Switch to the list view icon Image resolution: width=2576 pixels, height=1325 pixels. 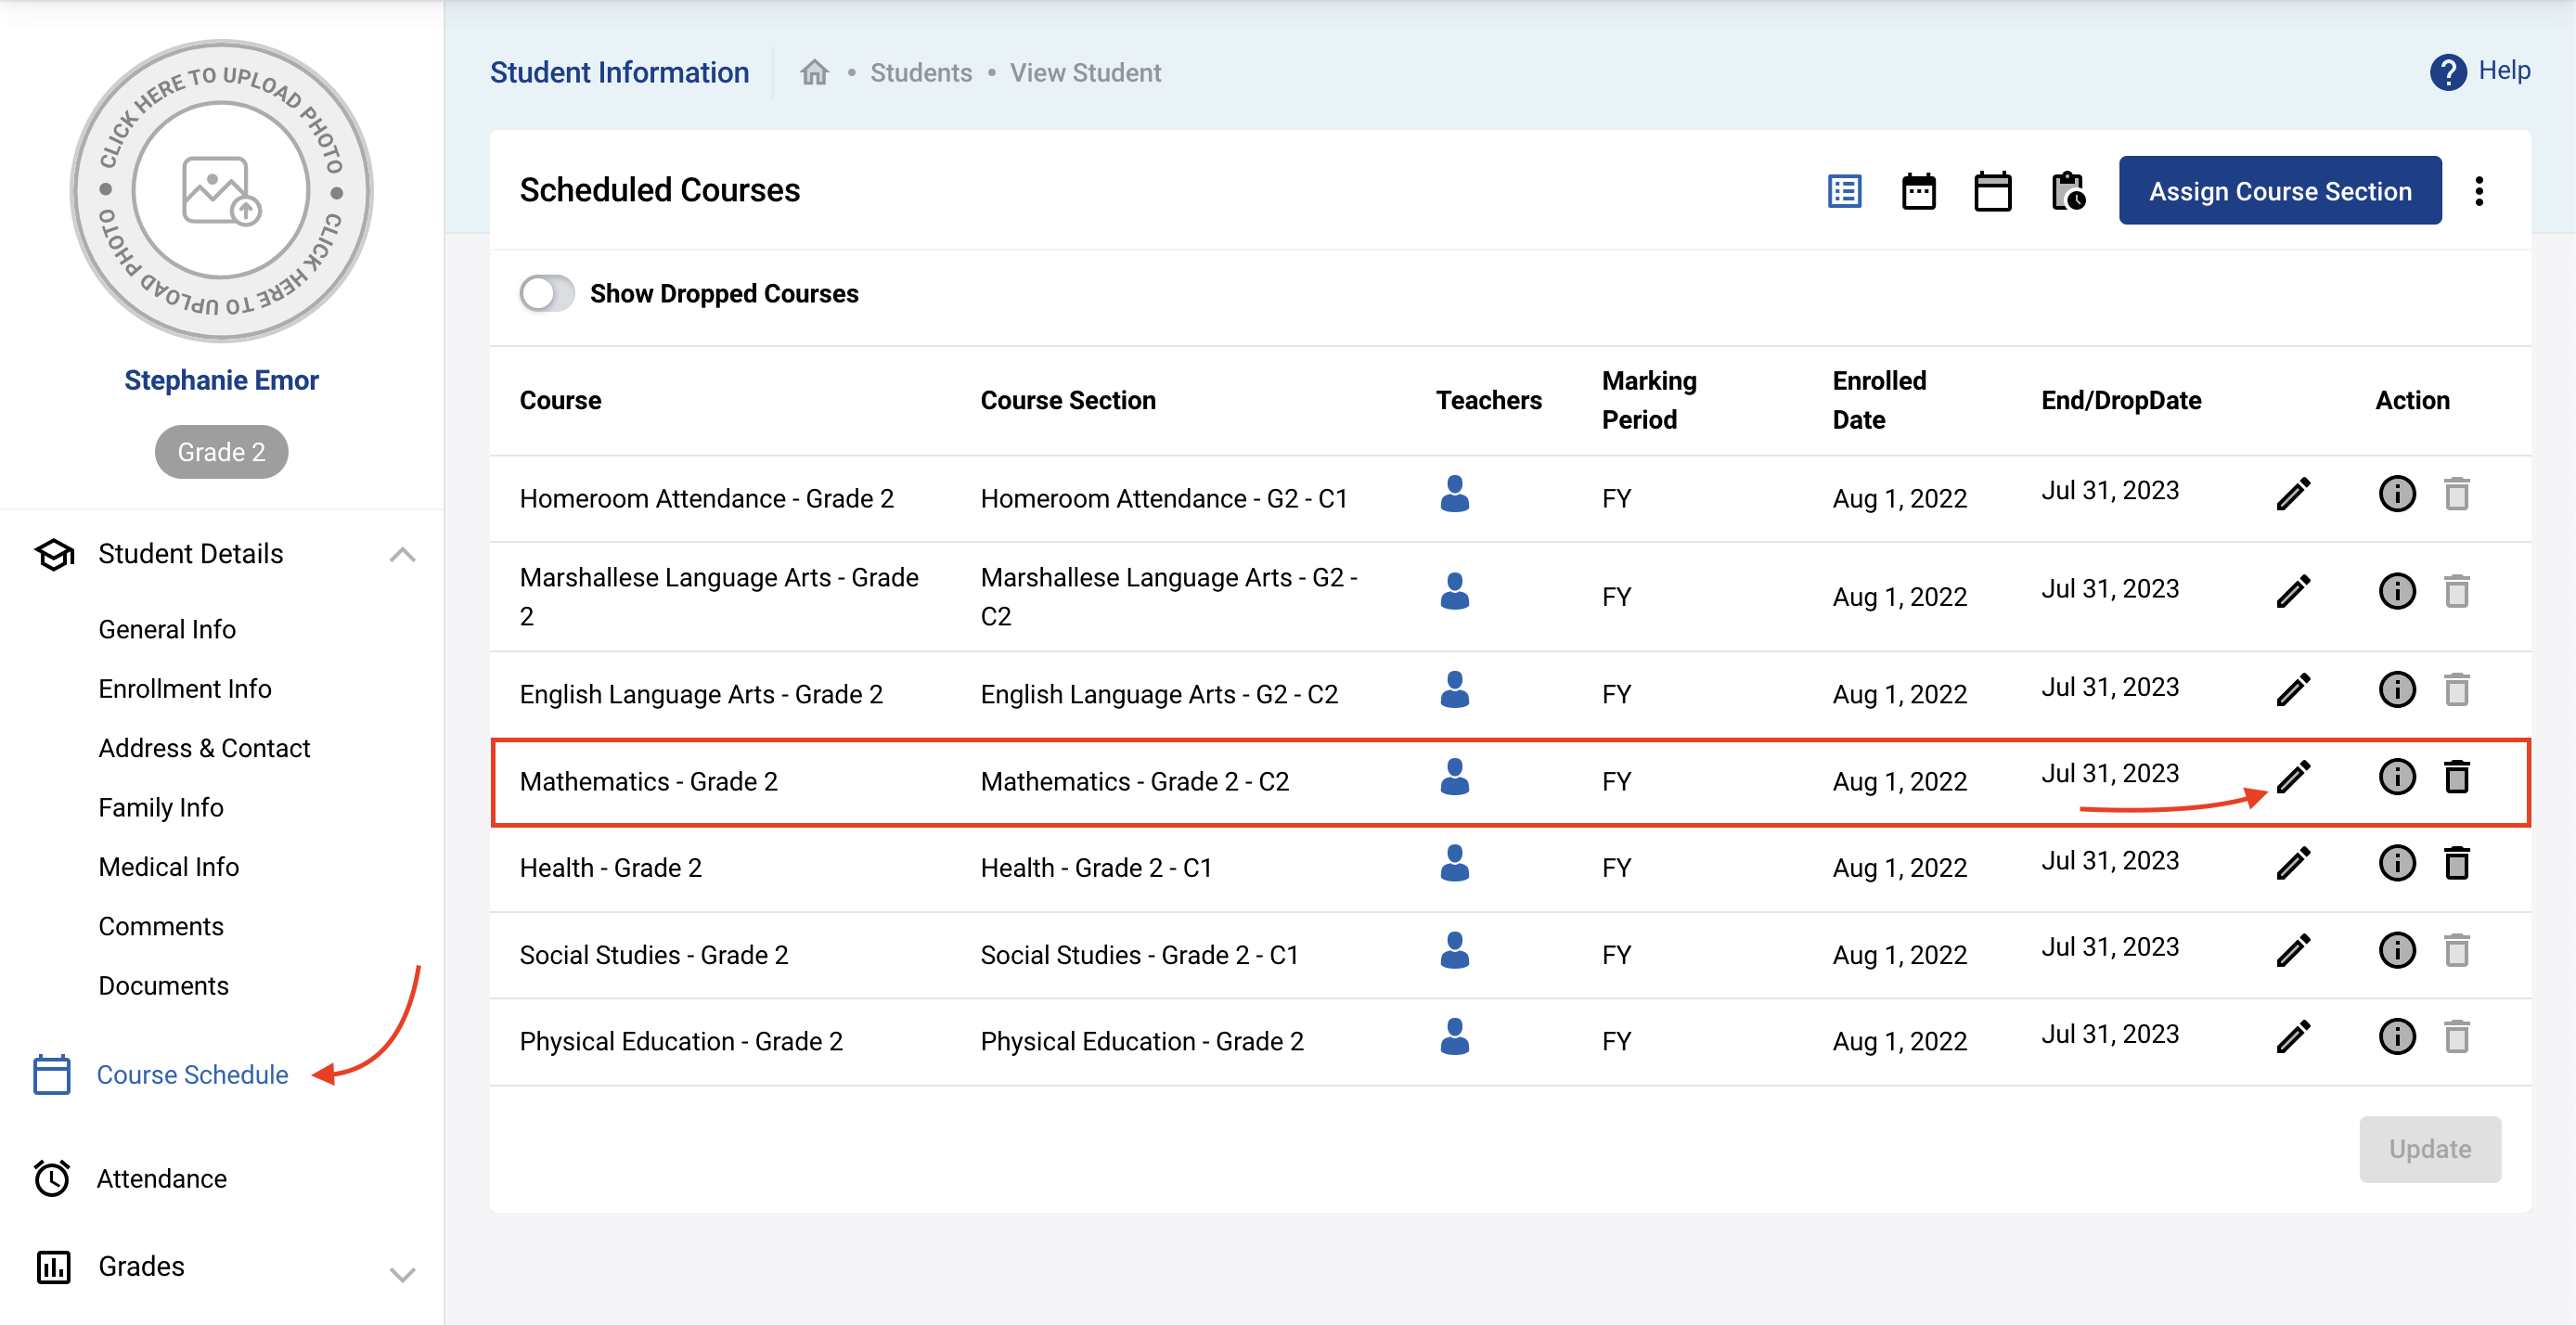coord(1844,191)
